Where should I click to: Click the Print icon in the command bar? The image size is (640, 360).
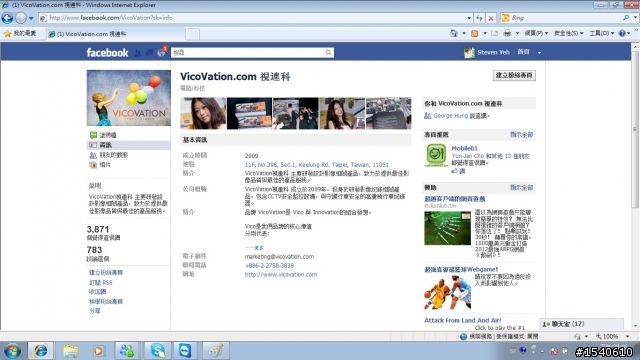(507, 33)
